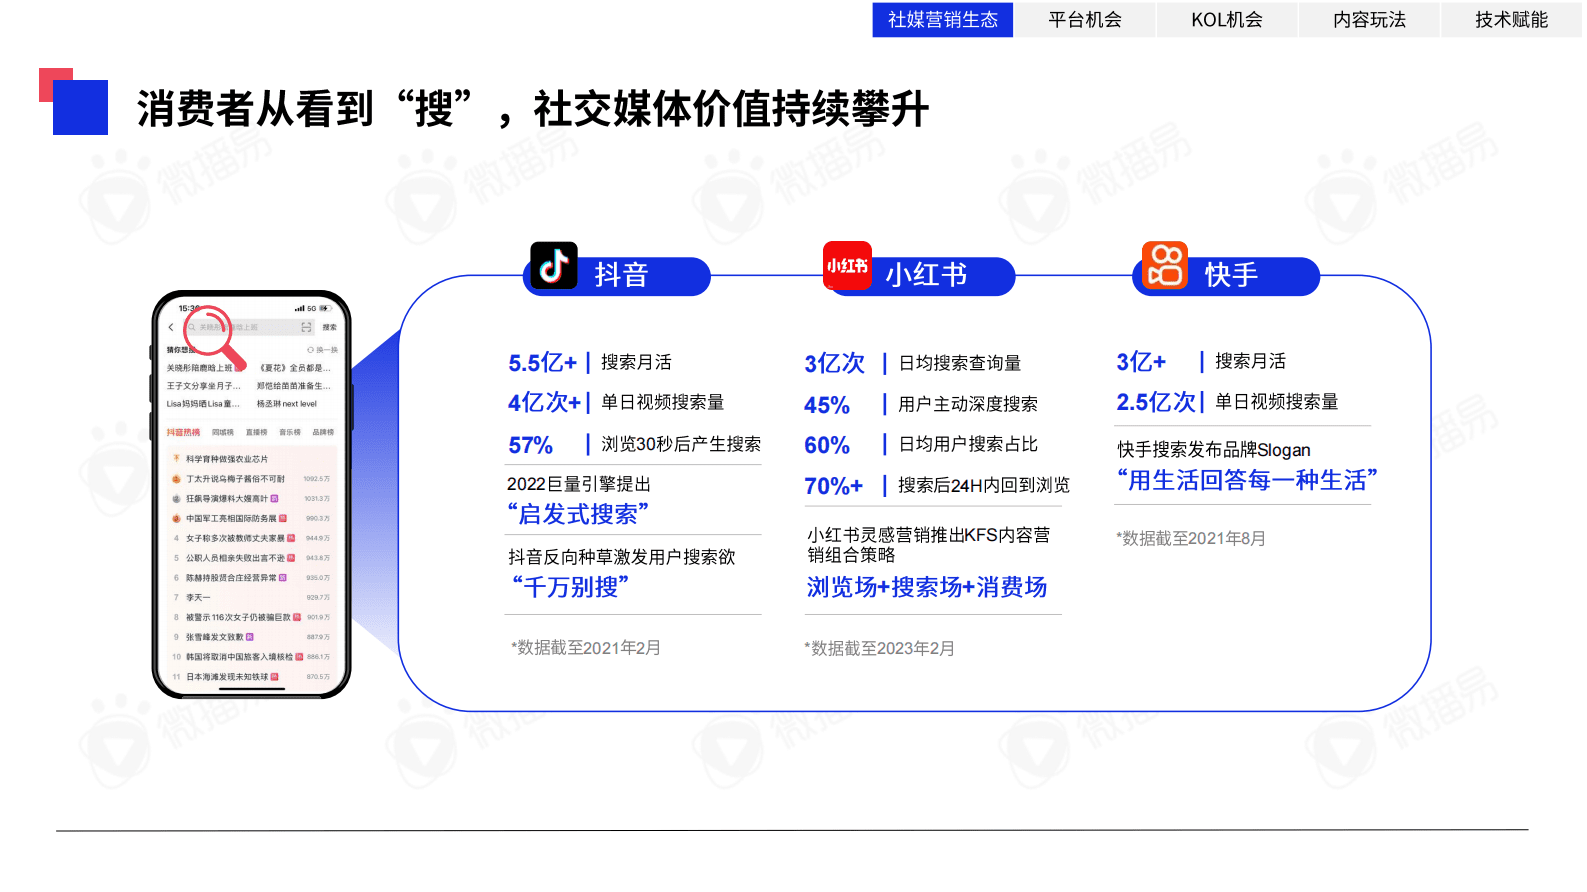Screen dimensions: 1587x892
Task: Tap hot list item 公职人员相亲失败出言不逊
Action: (235, 558)
